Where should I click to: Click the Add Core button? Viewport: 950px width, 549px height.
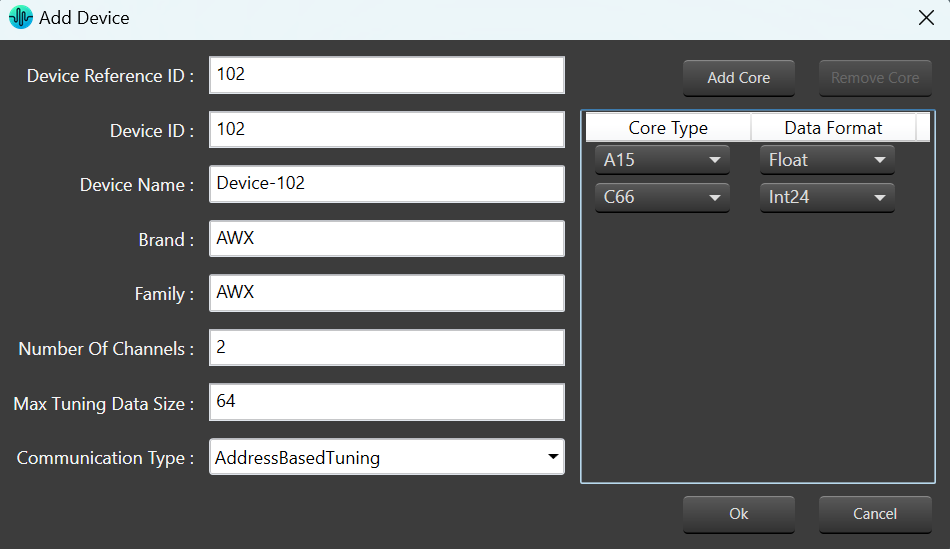739,78
